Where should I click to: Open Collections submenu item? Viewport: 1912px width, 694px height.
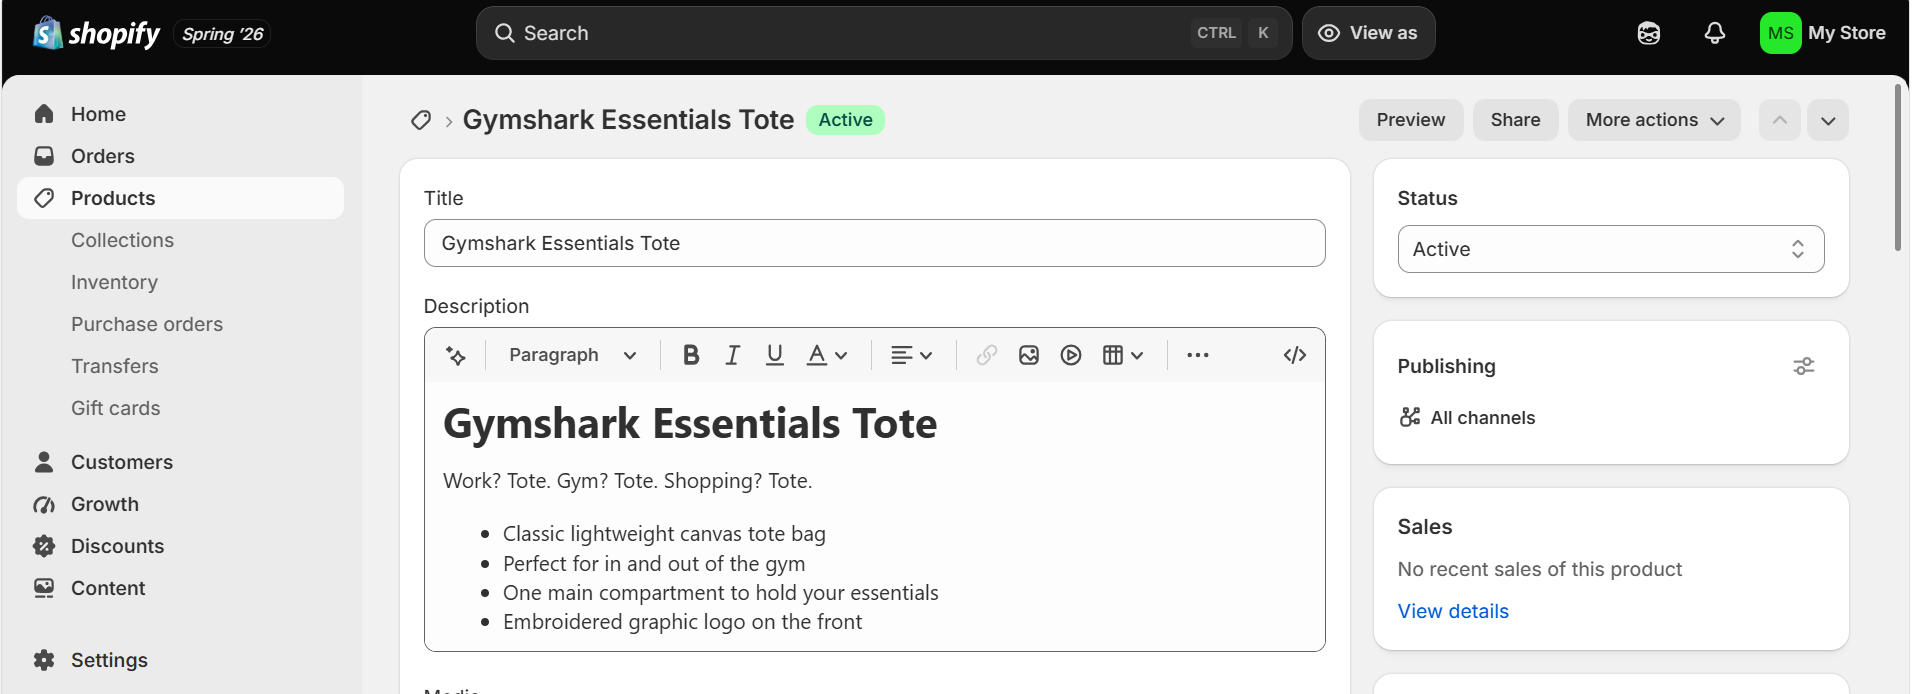point(122,240)
